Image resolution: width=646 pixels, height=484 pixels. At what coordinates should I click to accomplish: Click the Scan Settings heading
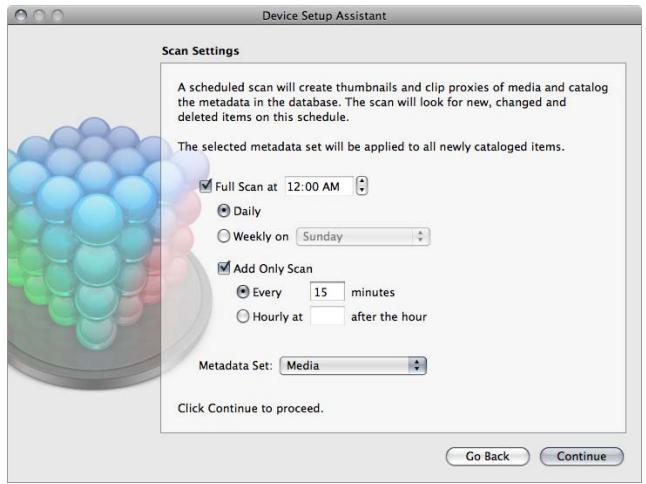200,51
